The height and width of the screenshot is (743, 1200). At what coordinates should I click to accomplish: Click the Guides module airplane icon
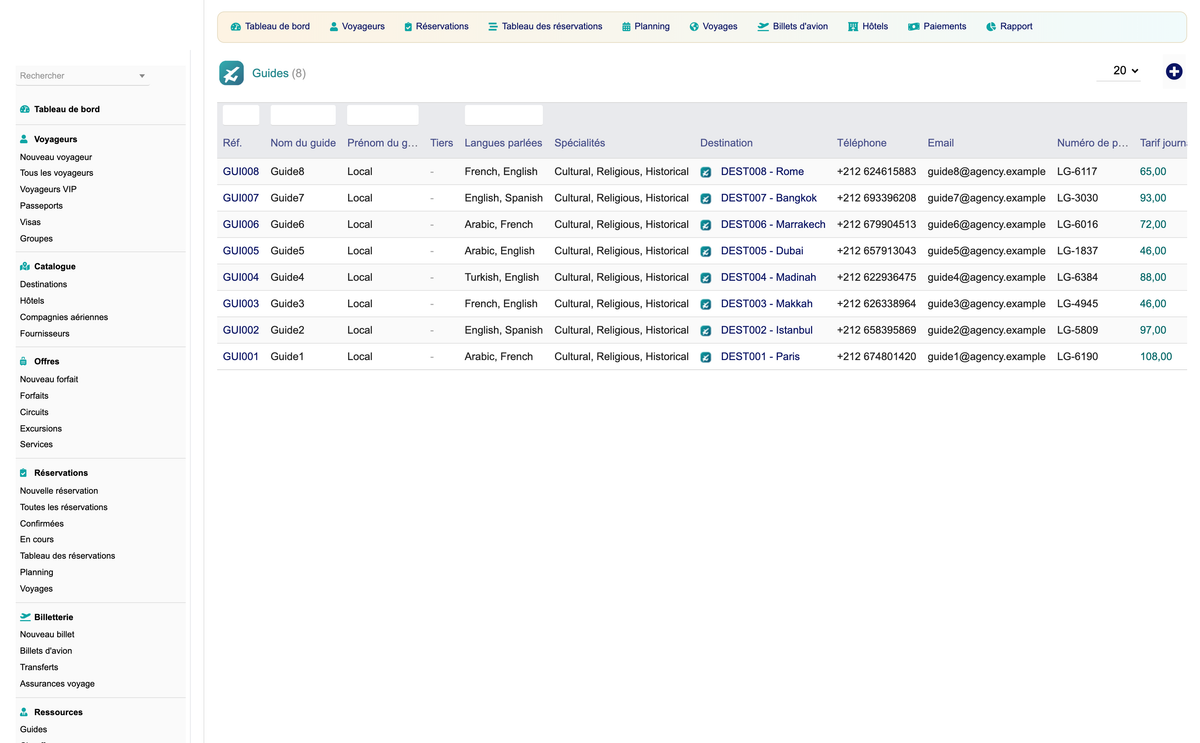coord(231,73)
